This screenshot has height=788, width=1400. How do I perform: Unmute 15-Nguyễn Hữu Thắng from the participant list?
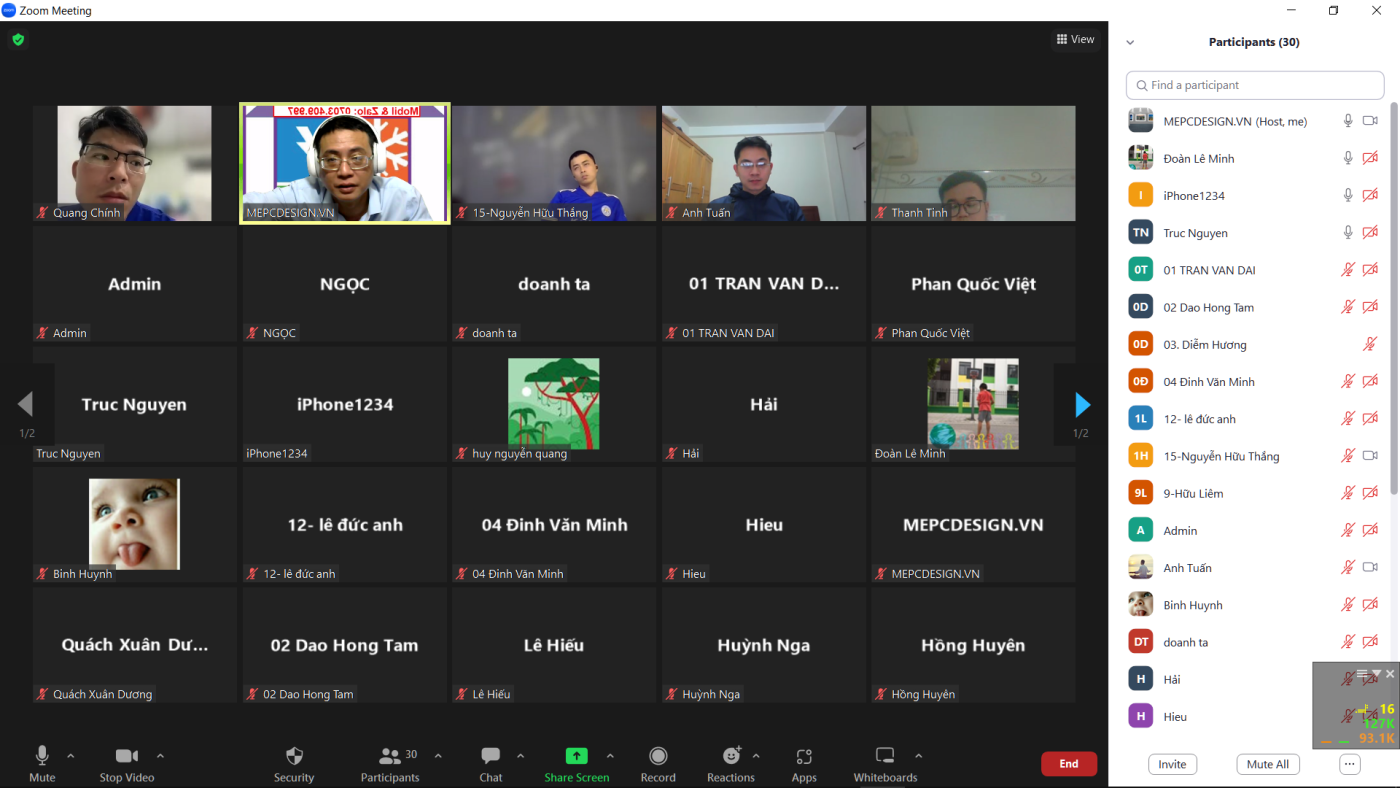[x=1347, y=455]
